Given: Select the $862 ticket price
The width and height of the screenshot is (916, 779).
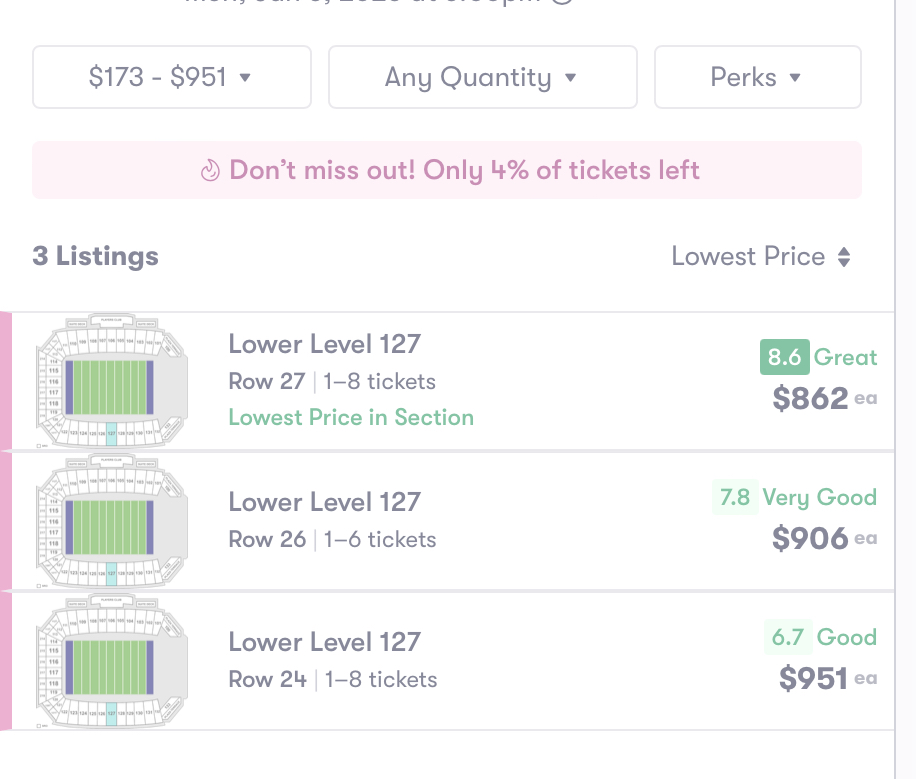Looking at the screenshot, I should pyautogui.click(x=810, y=399).
